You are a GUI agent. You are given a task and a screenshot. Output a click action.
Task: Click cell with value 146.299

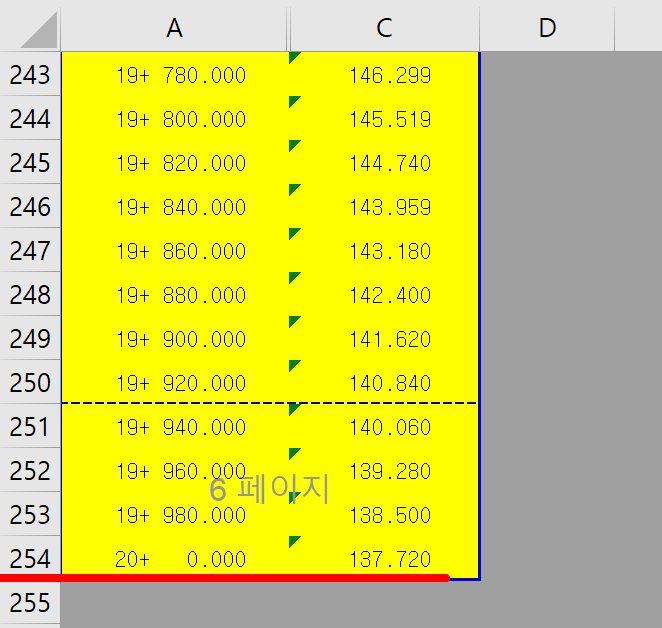[x=384, y=75]
